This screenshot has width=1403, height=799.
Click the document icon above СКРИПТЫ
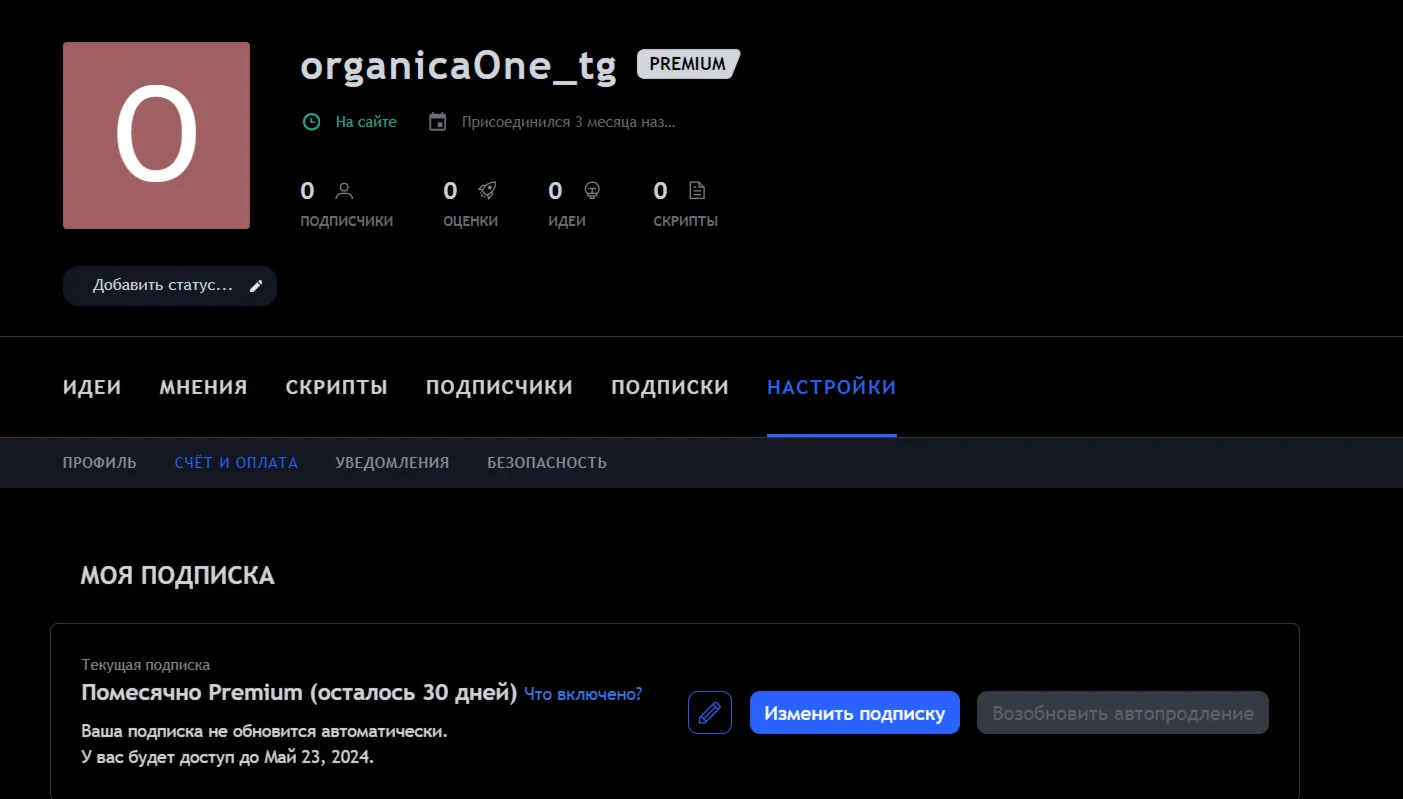coord(697,190)
